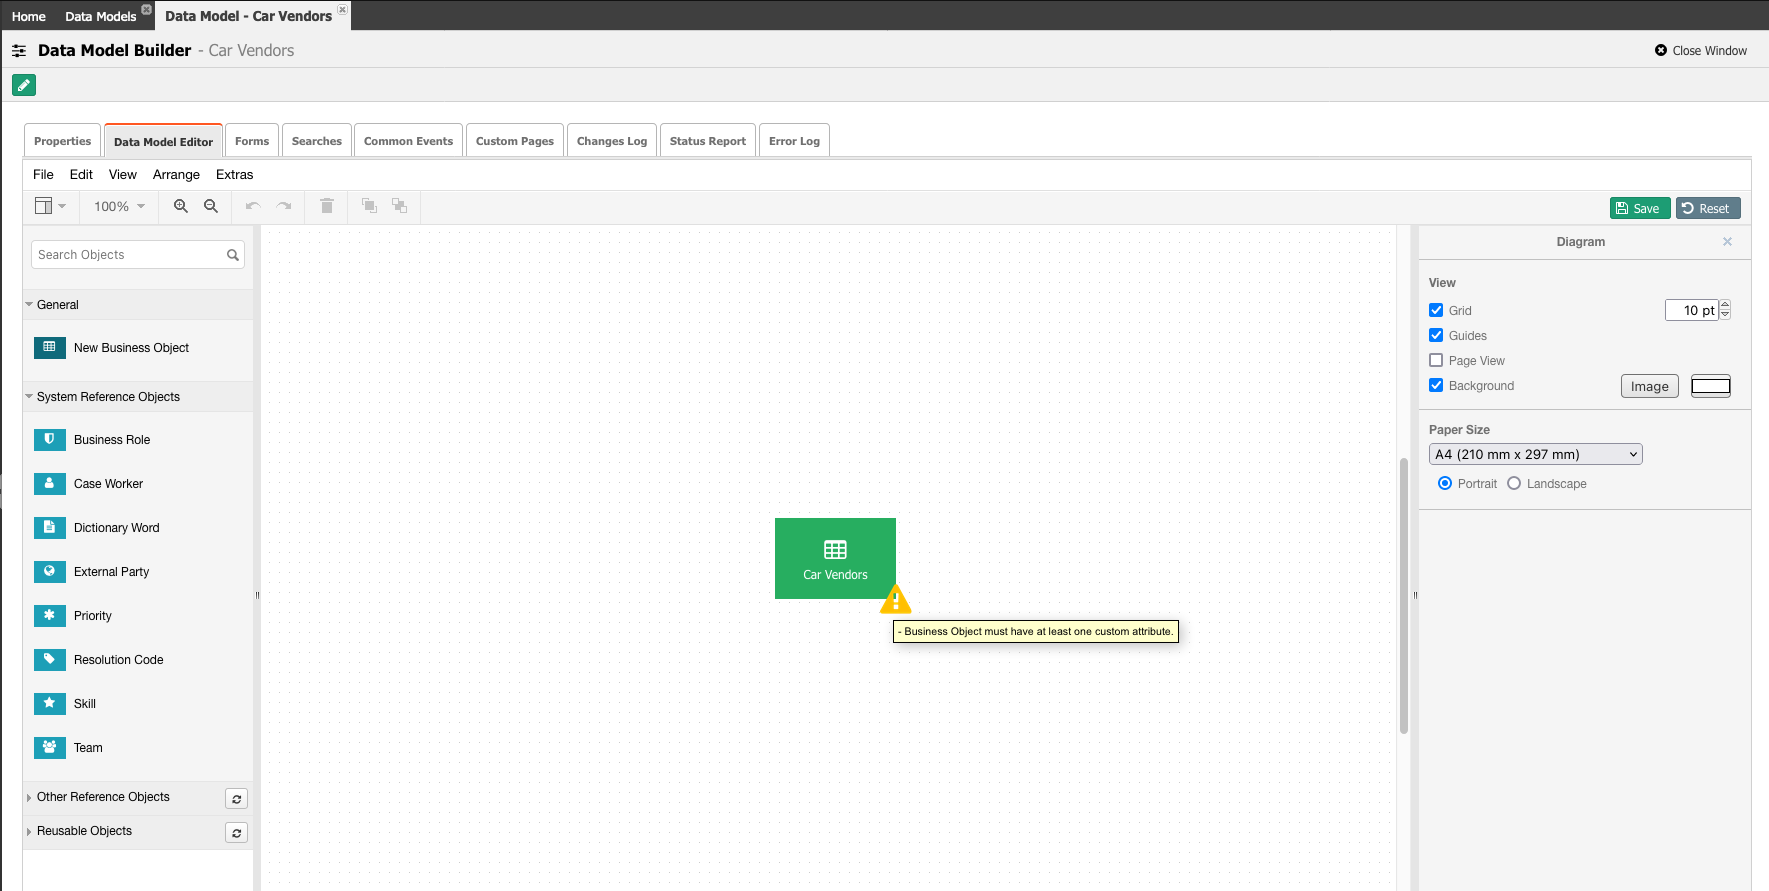Open the Paper Size A4 dropdown
Image resolution: width=1769 pixels, height=891 pixels.
(1535, 454)
